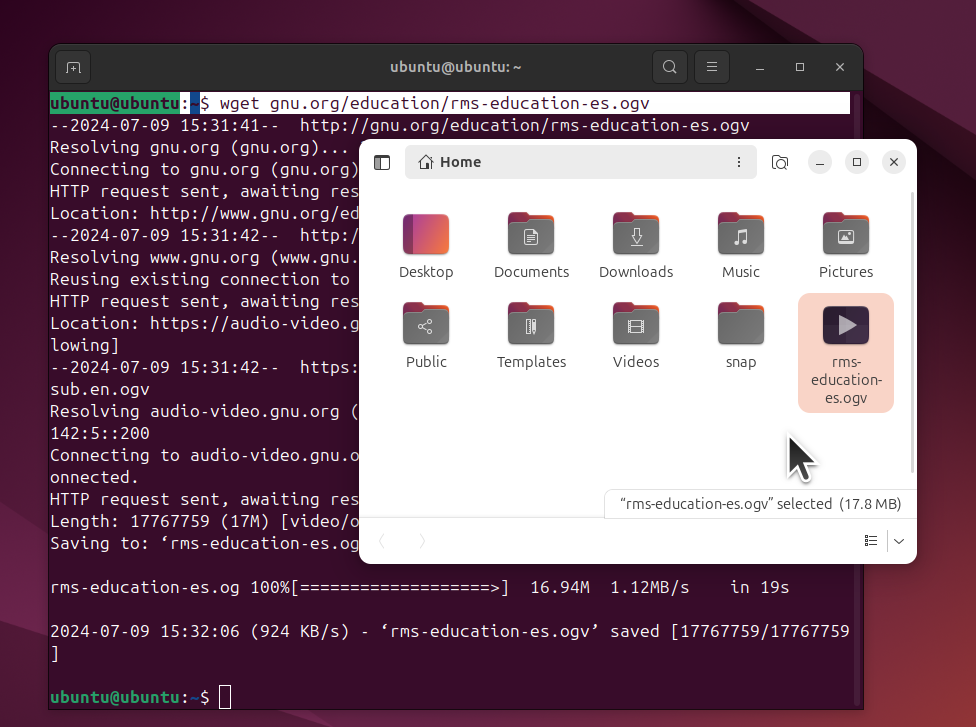Click the terminal window scrollbar
The image size is (976, 727).
[x=858, y=398]
